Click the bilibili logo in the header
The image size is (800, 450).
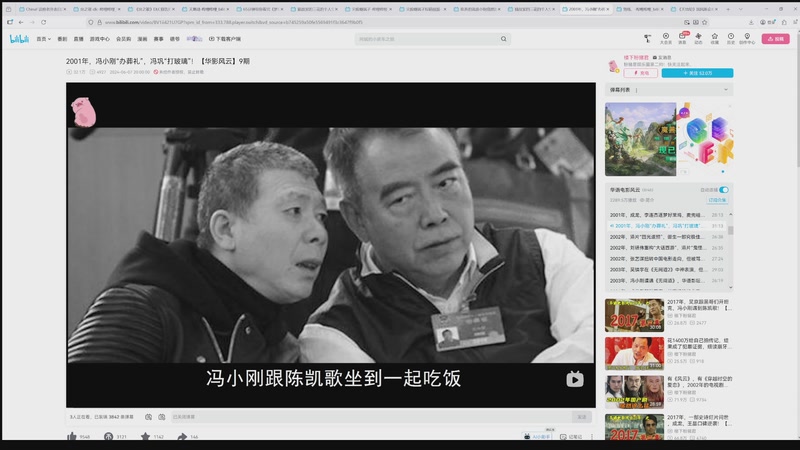pyautogui.click(x=19, y=39)
